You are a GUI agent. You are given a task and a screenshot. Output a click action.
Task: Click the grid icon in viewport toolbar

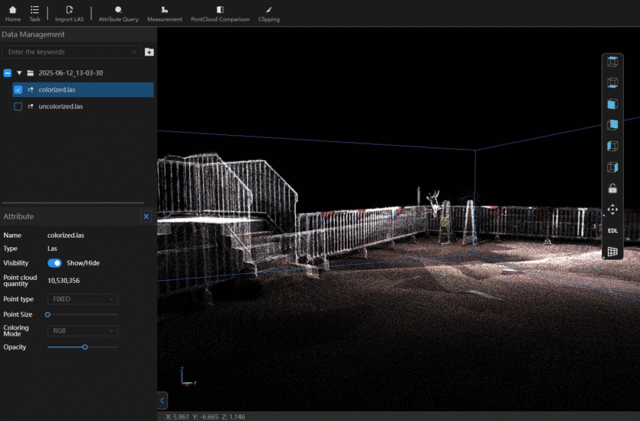[612, 252]
